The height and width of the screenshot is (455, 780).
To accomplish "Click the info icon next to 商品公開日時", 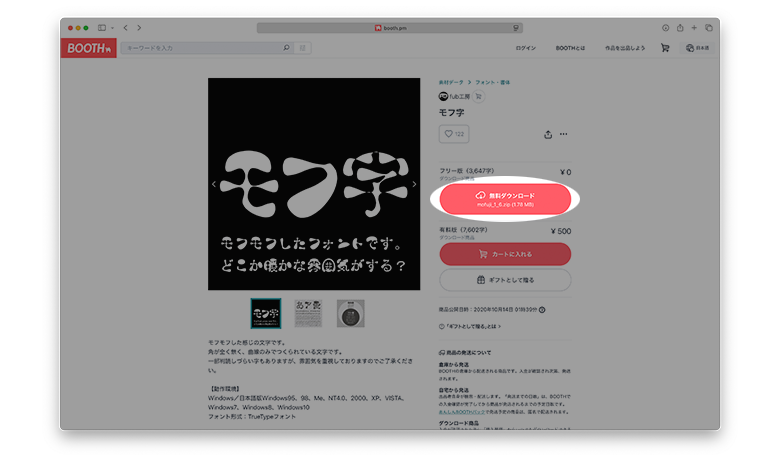I will [542, 310].
